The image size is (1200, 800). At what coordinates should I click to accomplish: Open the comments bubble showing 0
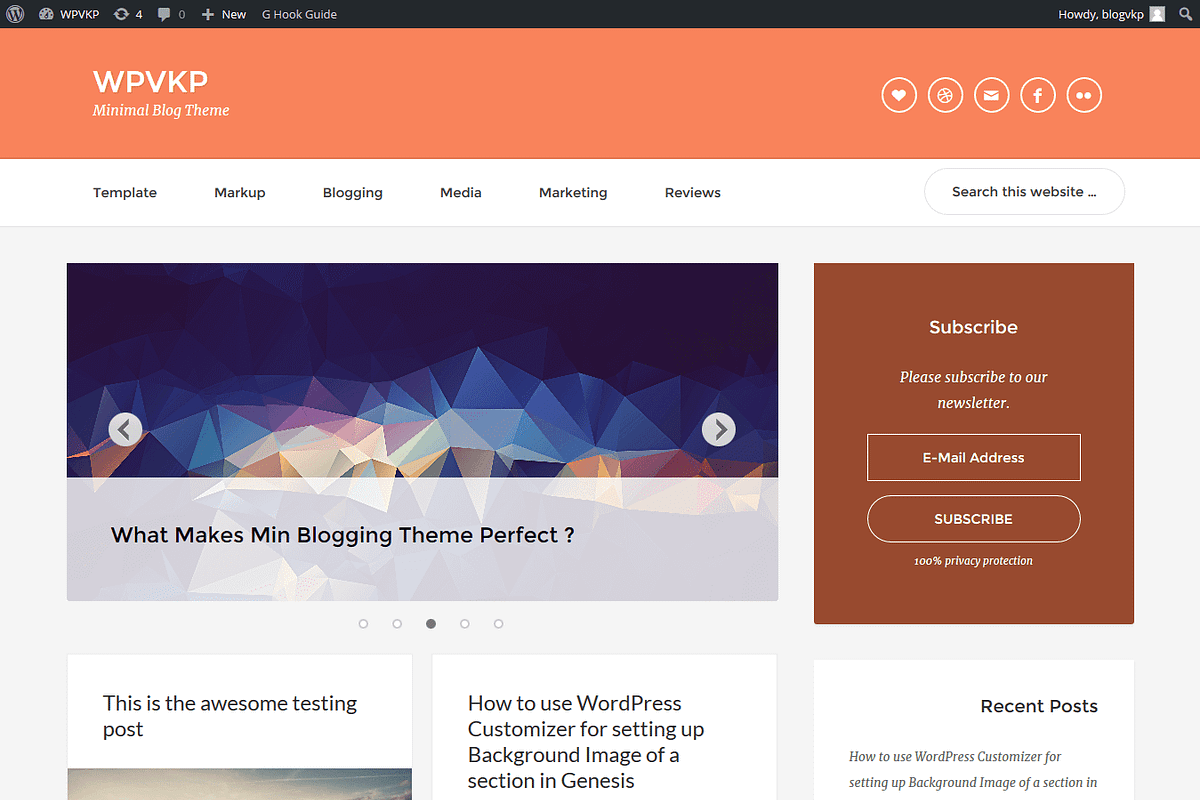pos(171,14)
